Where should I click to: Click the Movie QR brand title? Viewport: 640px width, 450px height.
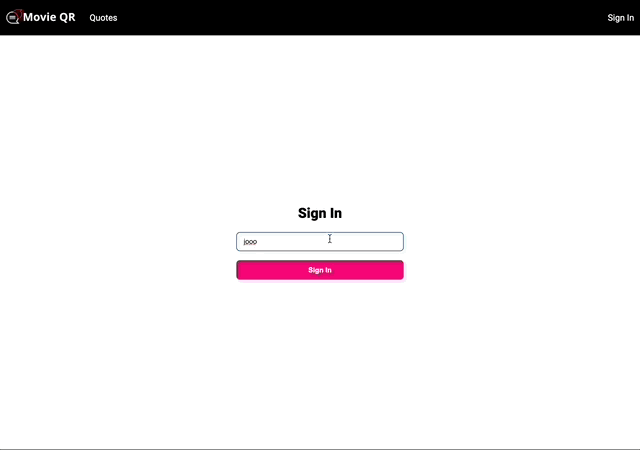coord(49,17)
